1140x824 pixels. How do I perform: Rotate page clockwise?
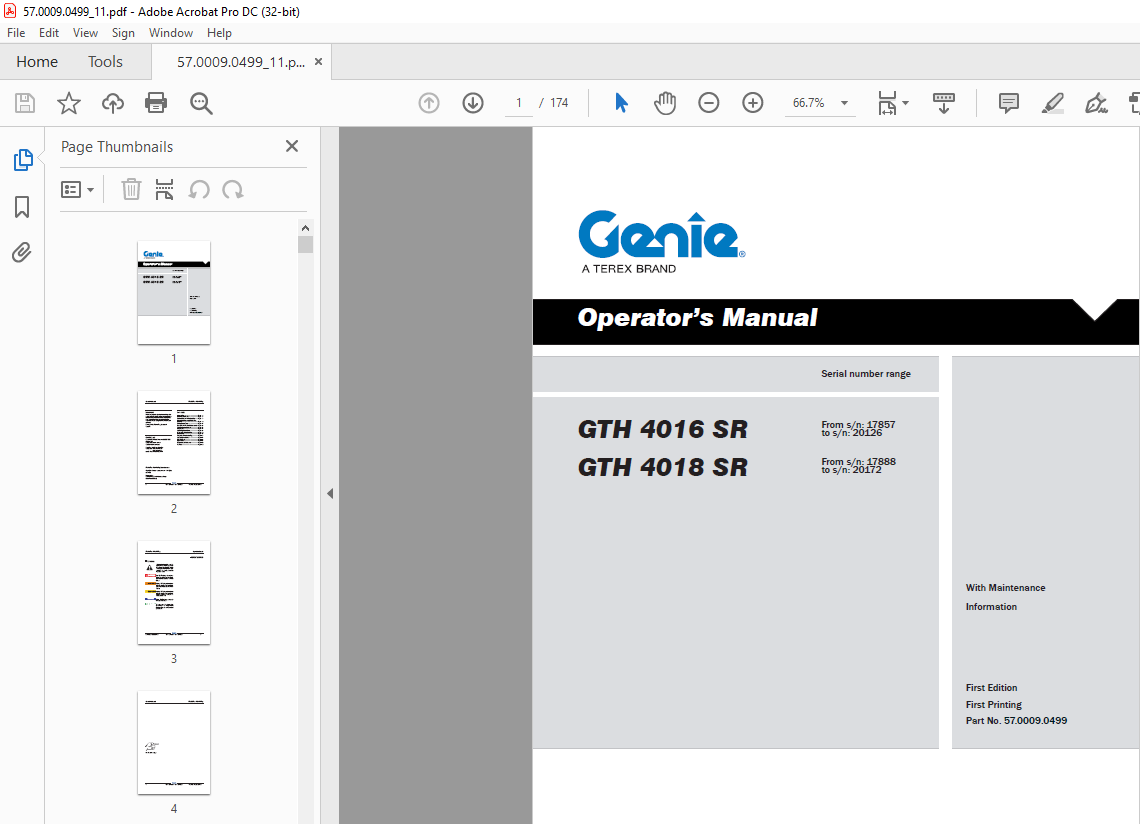[x=233, y=190]
